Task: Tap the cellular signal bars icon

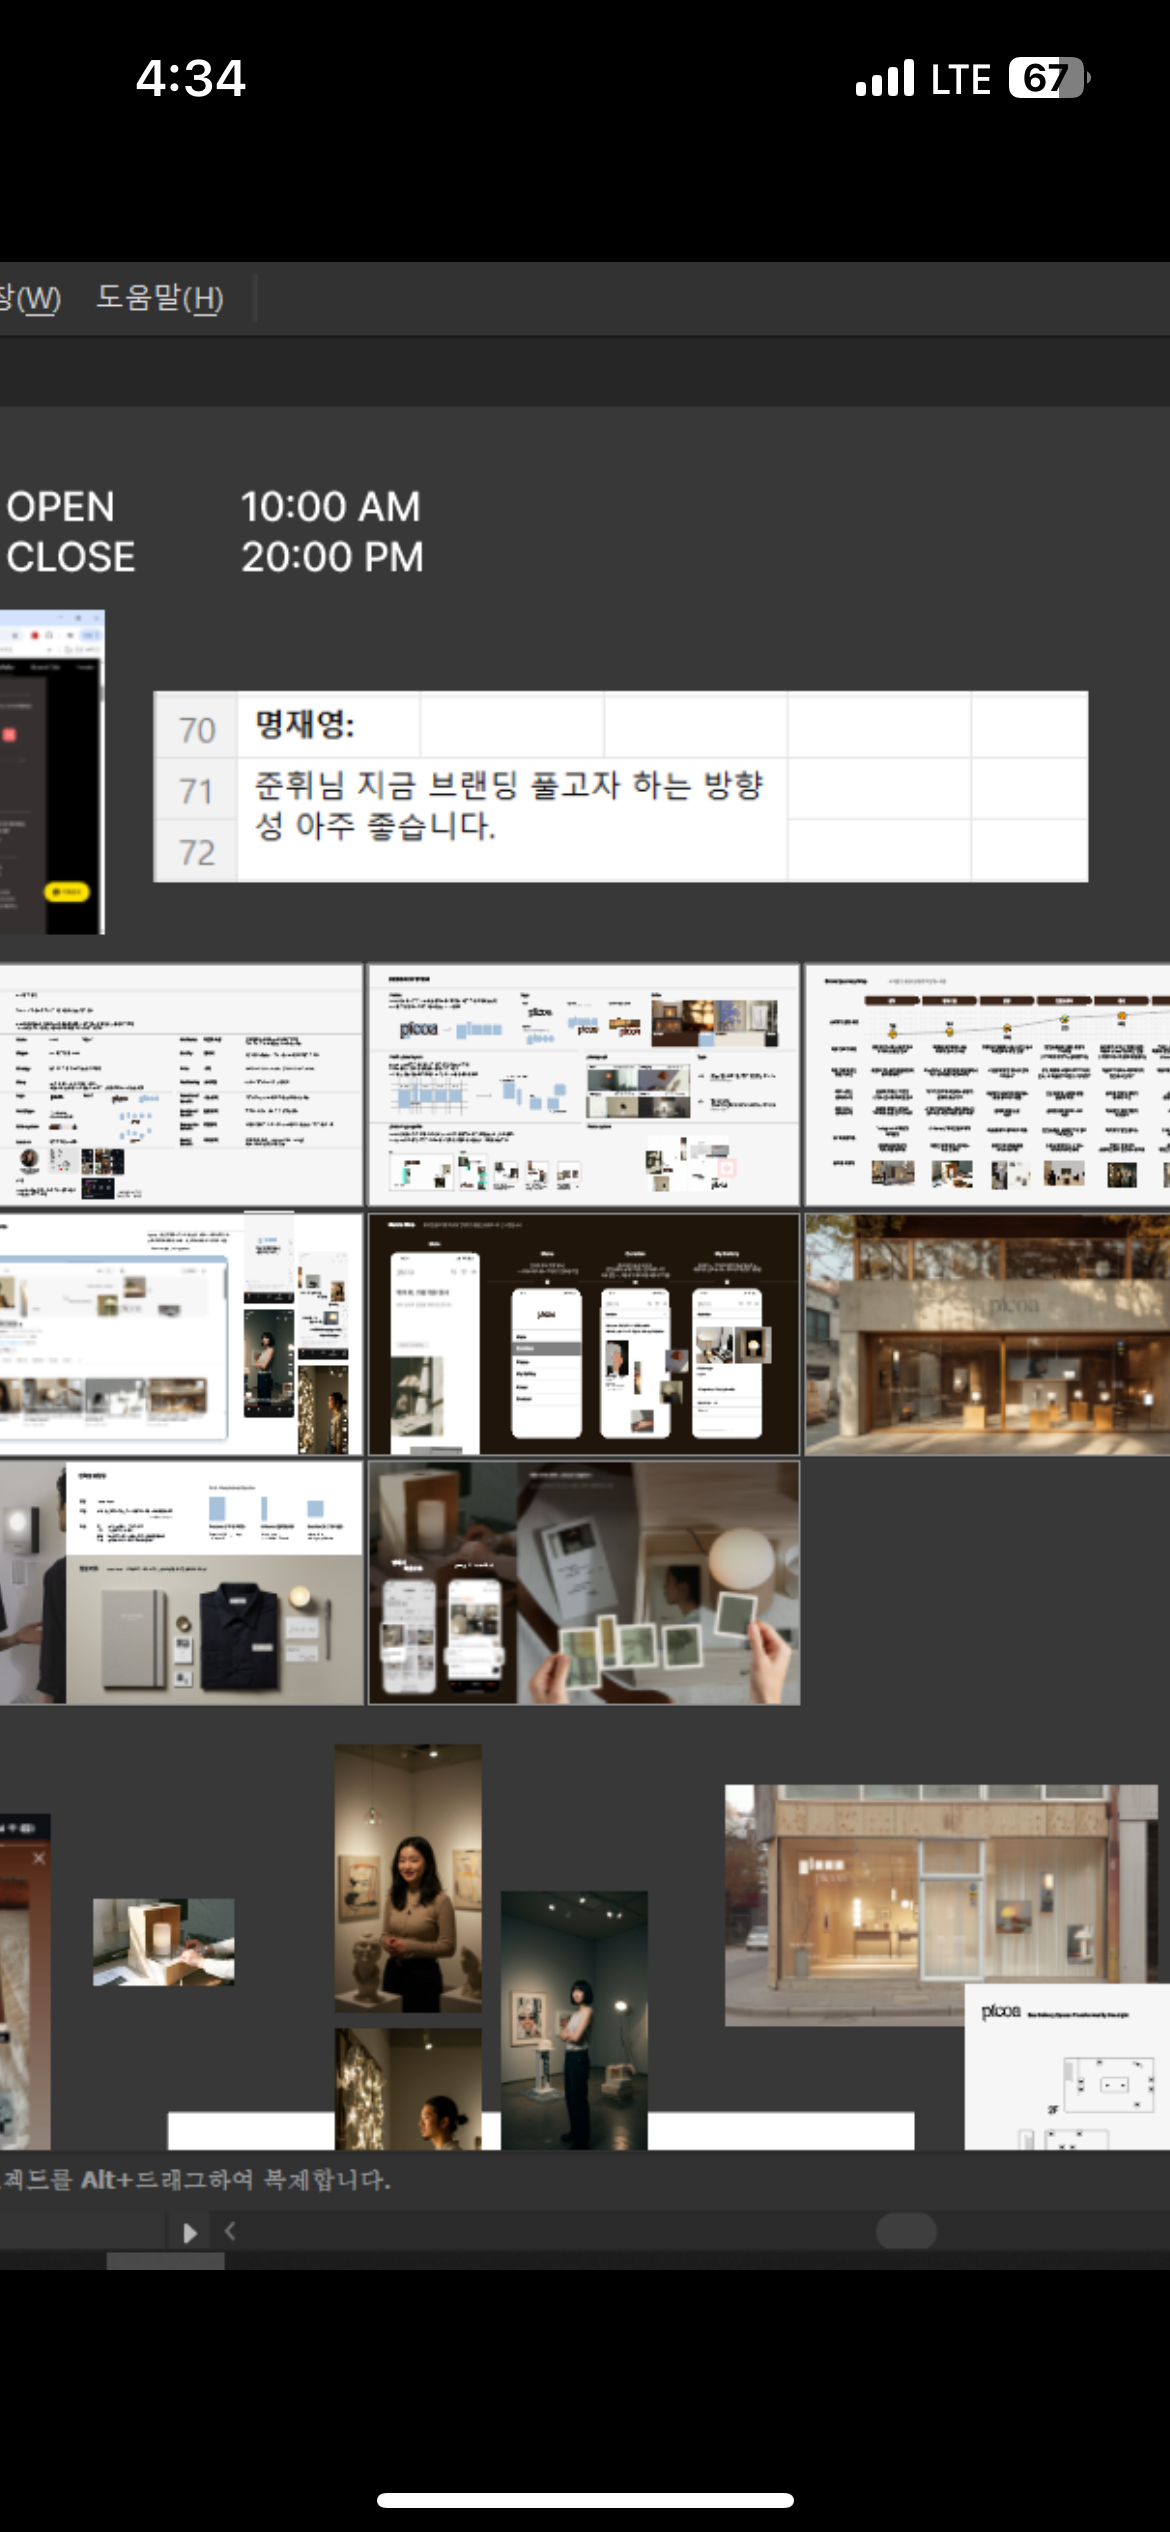Action: click(885, 78)
